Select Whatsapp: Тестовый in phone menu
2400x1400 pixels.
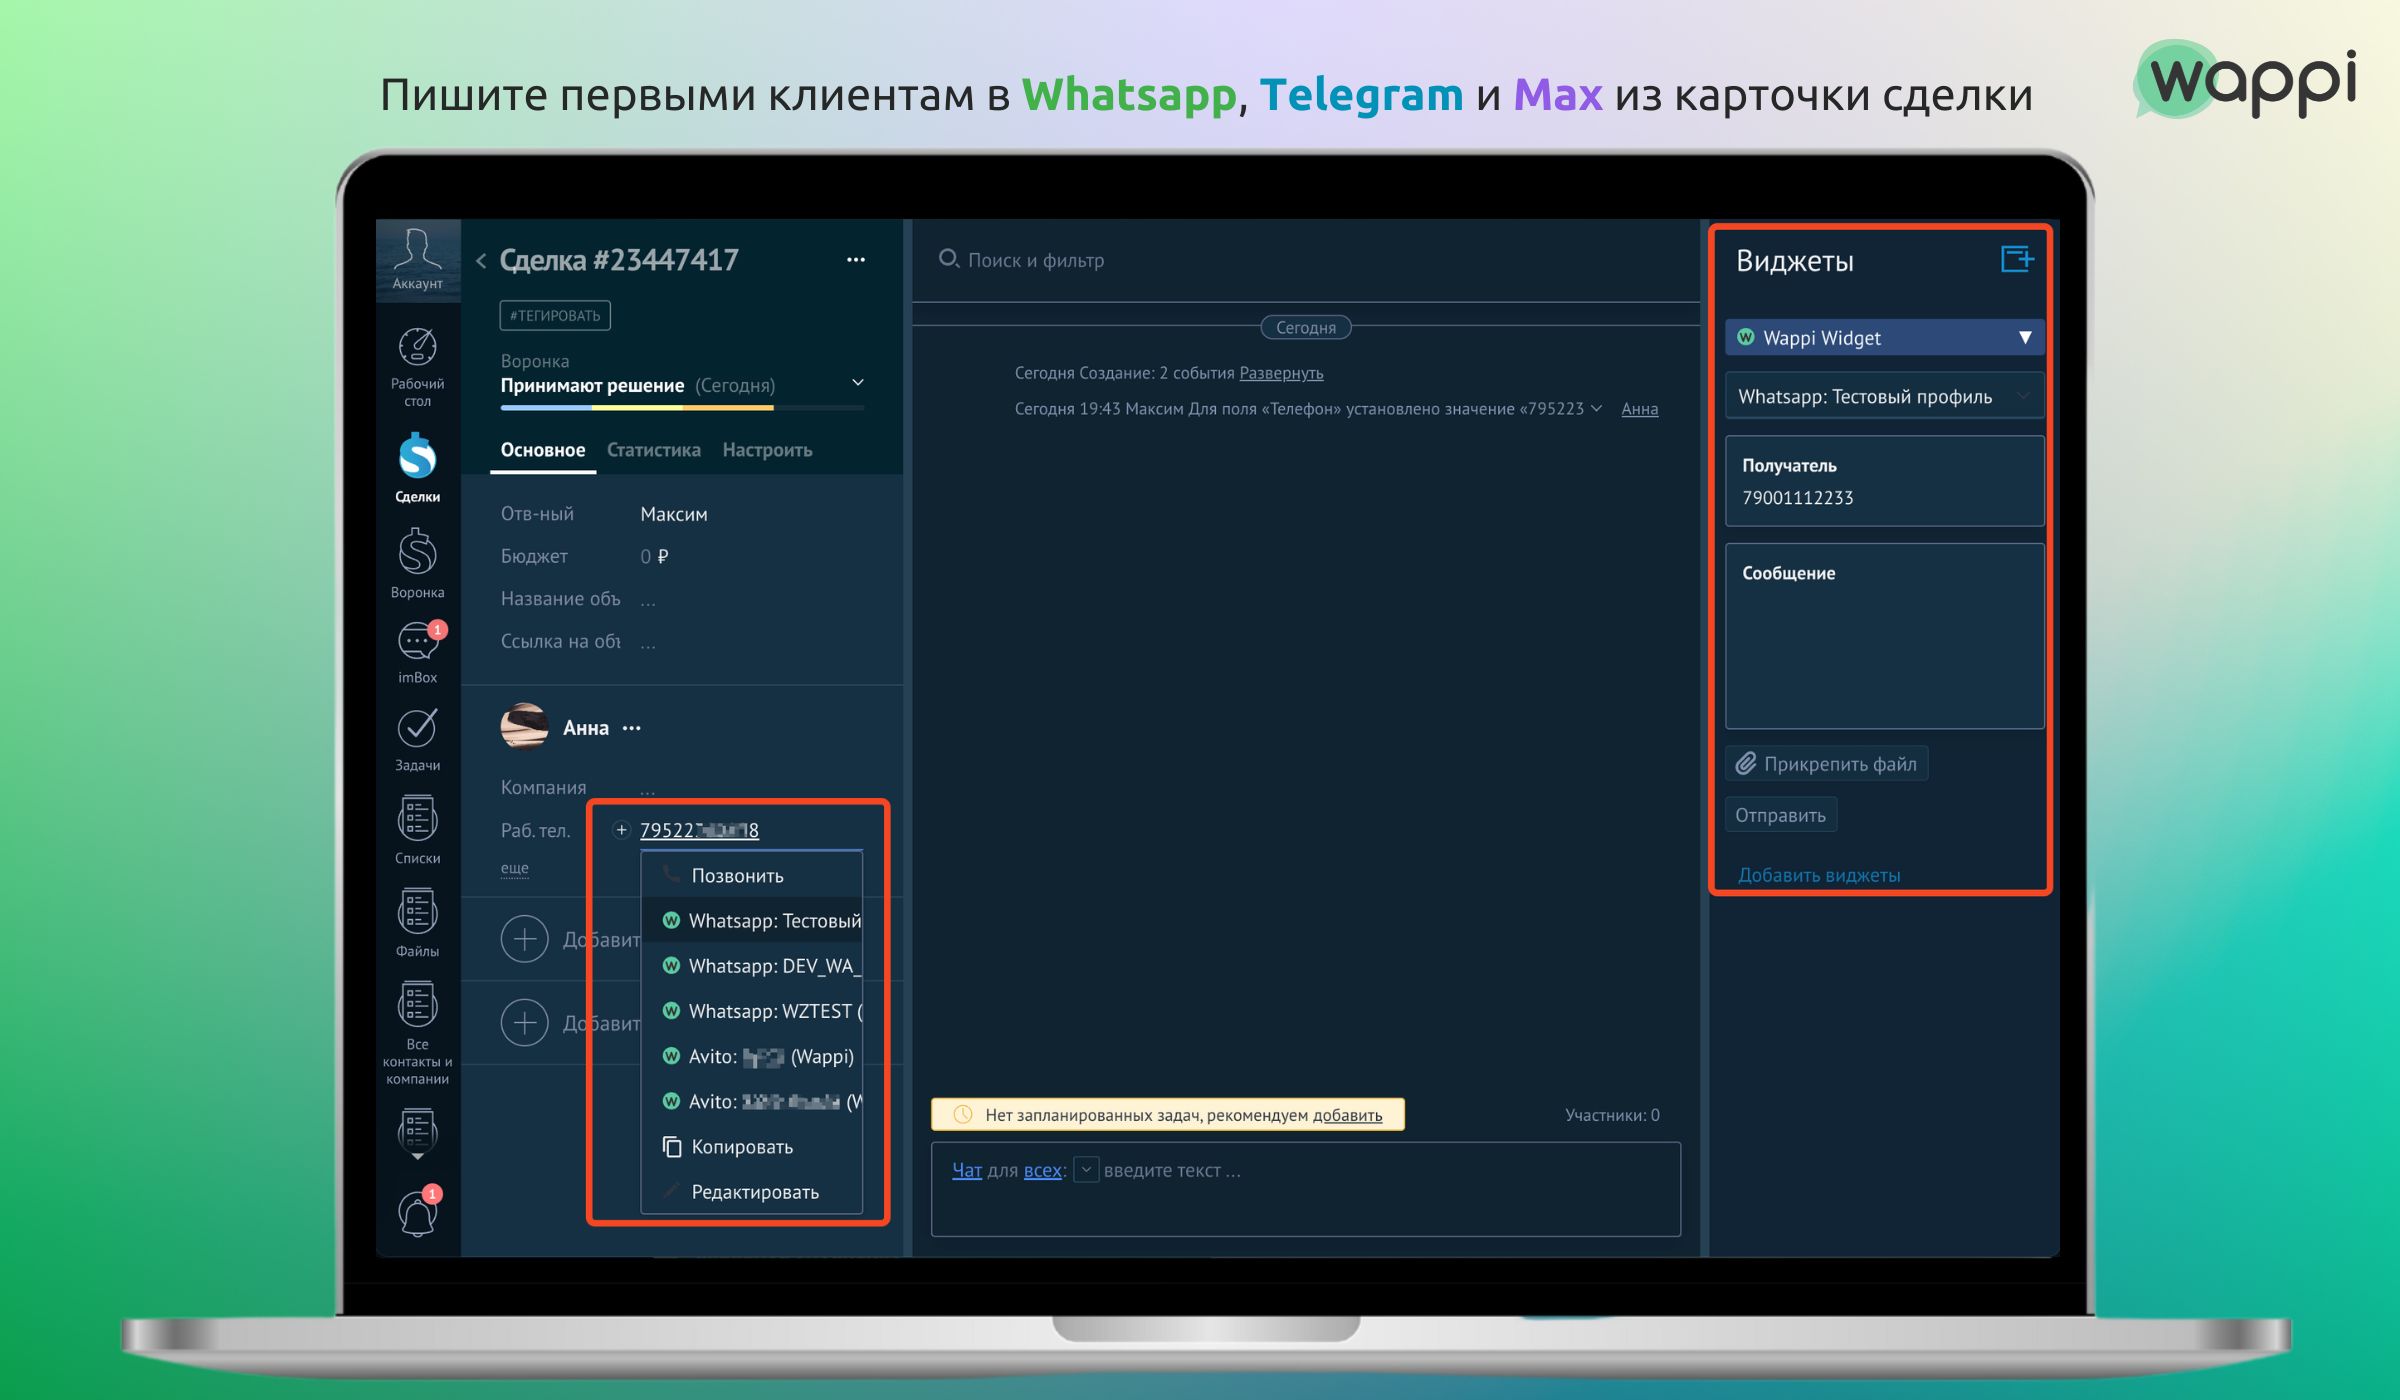(x=752, y=921)
